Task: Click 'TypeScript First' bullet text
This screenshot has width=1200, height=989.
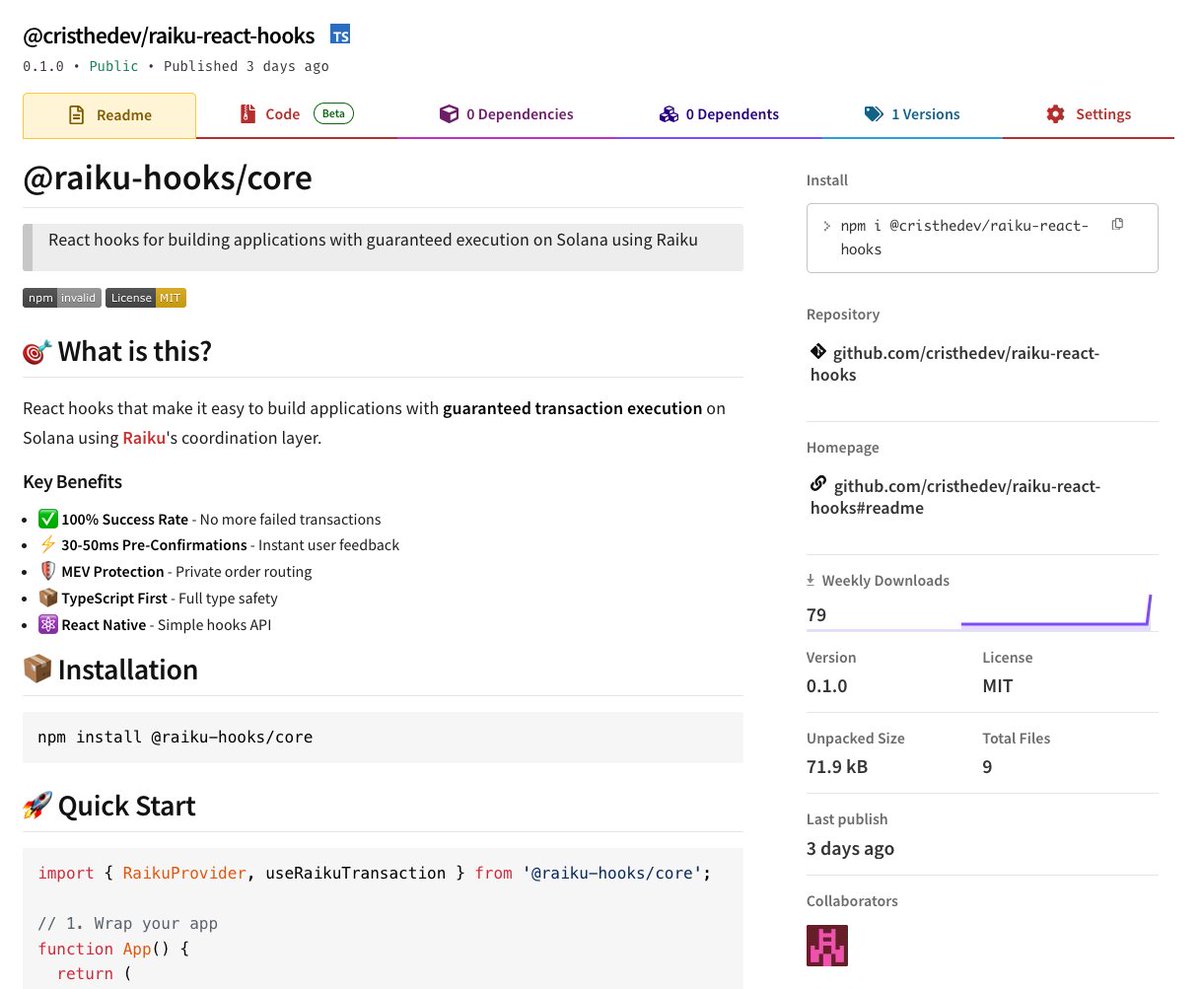Action: tap(114, 598)
